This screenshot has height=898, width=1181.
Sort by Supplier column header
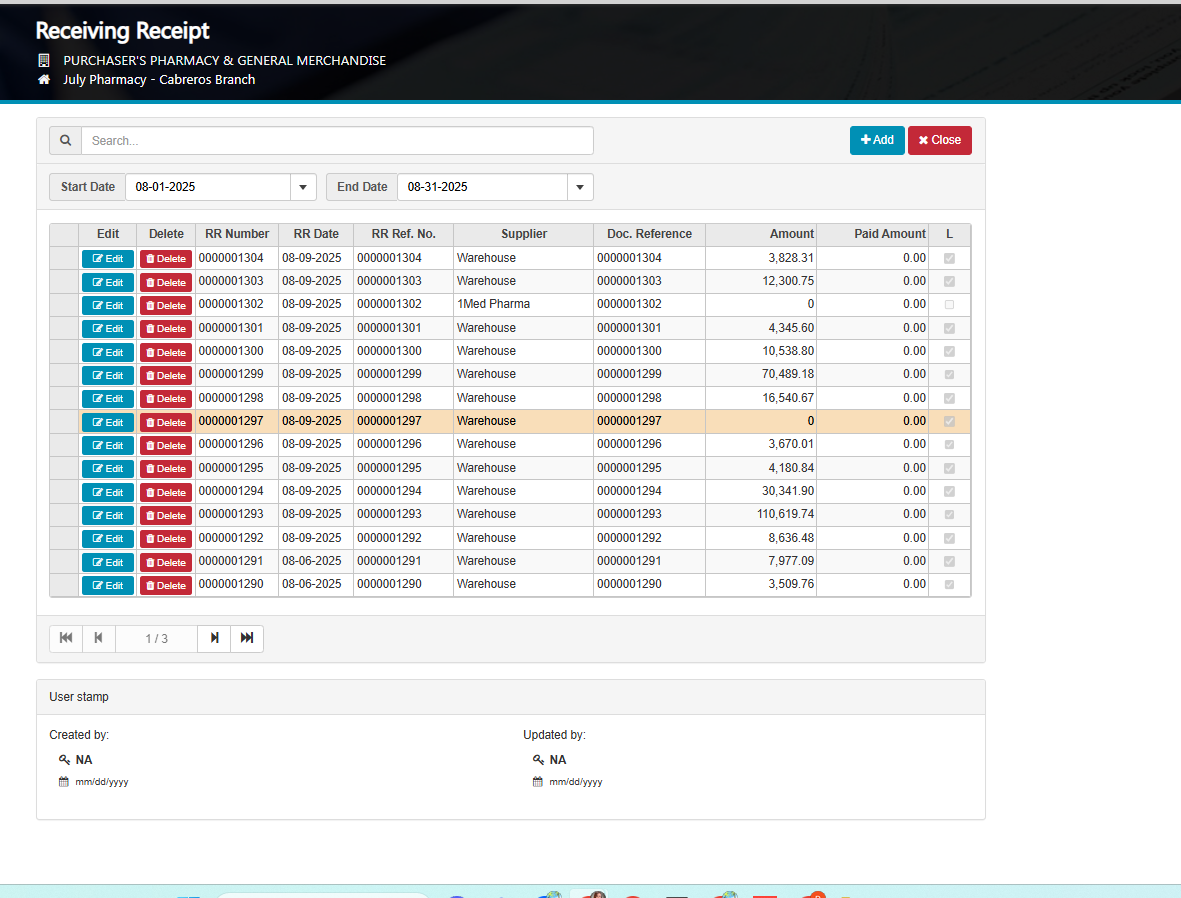(x=523, y=234)
